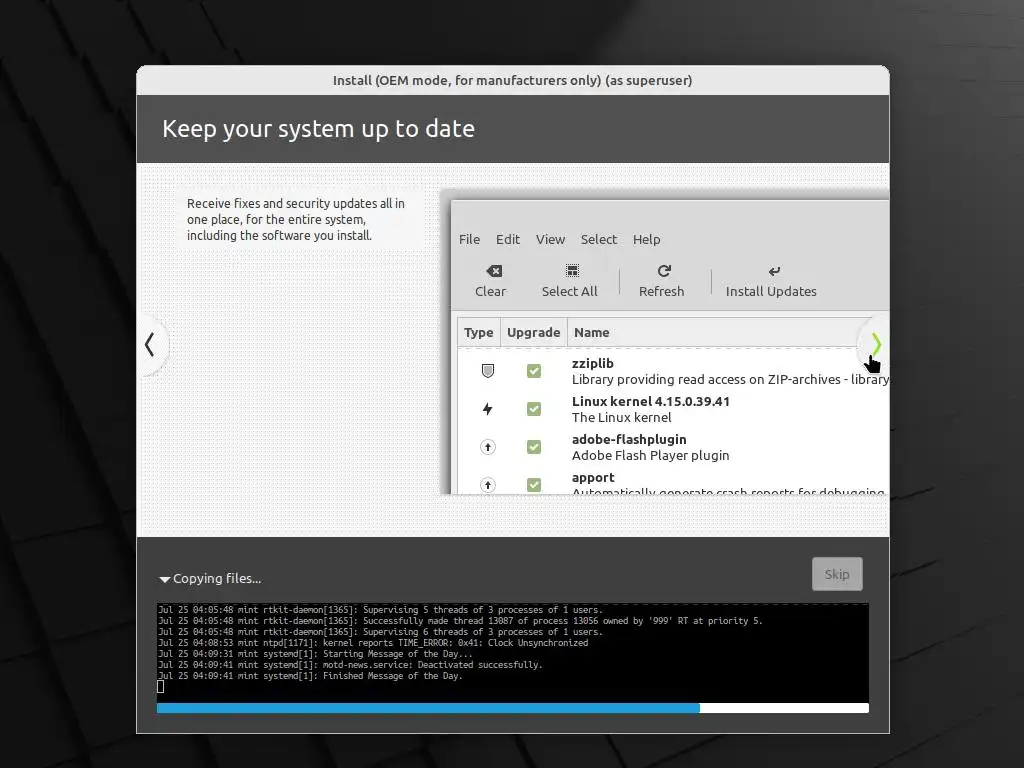Click the up-arrow icon beside apport
The image size is (1024, 768).
click(487, 485)
